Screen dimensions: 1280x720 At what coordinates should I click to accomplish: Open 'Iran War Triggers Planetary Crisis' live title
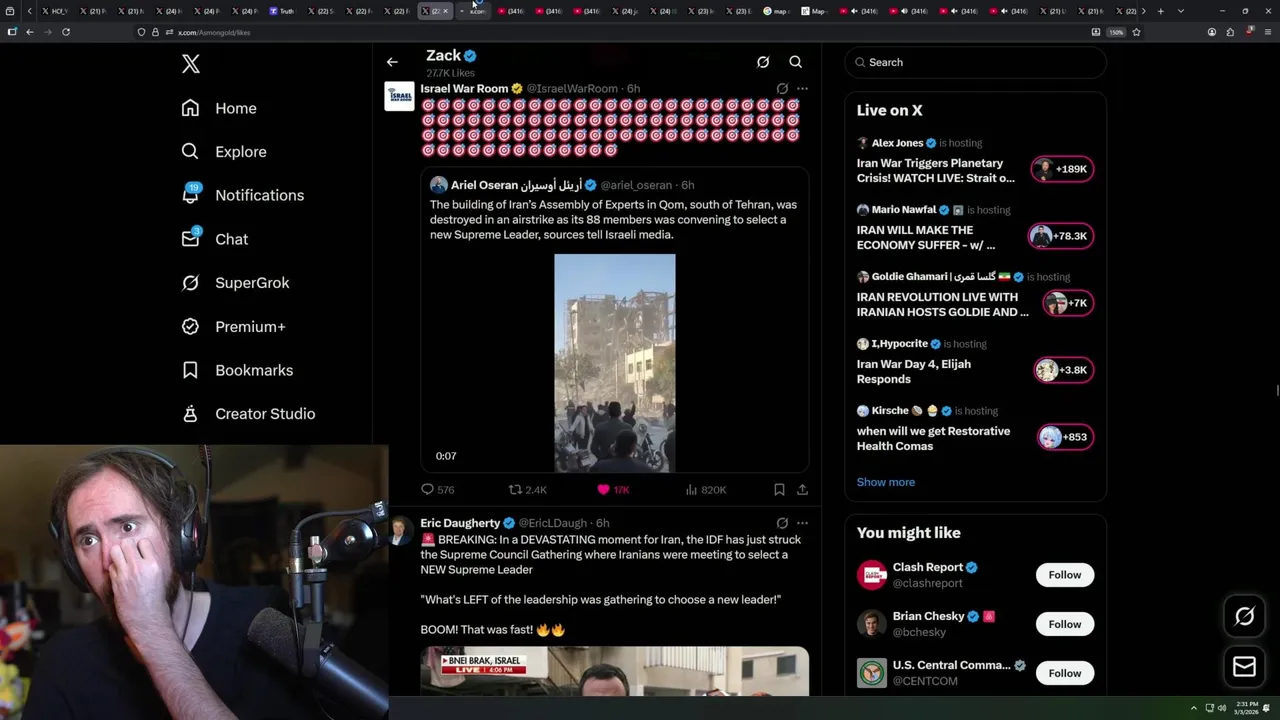(x=935, y=170)
